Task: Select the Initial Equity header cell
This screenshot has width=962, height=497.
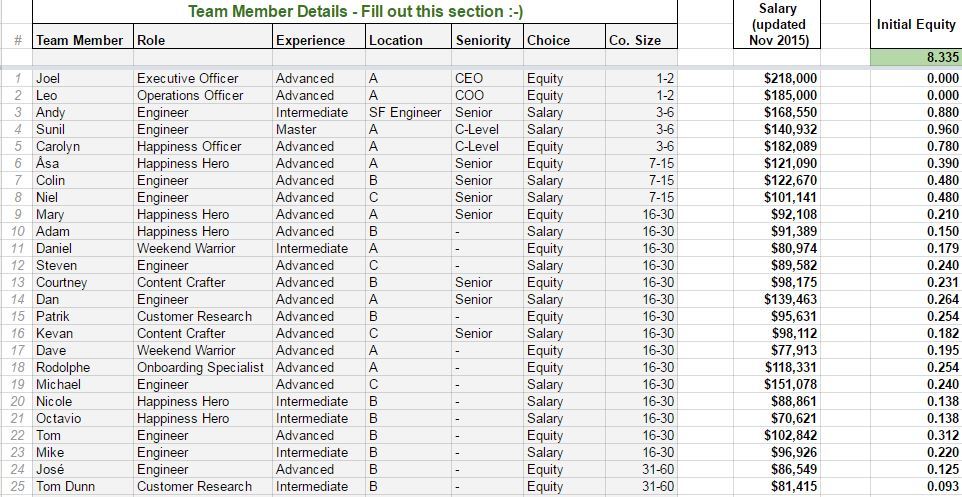Action: (915, 25)
